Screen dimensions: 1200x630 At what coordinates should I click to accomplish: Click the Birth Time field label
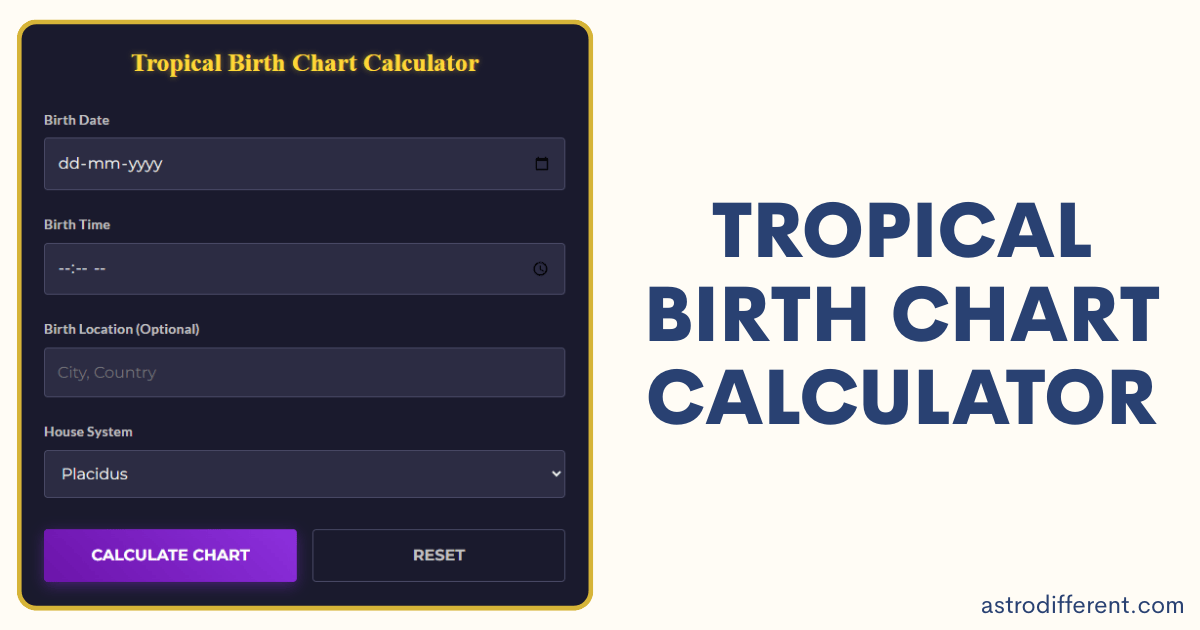[77, 225]
